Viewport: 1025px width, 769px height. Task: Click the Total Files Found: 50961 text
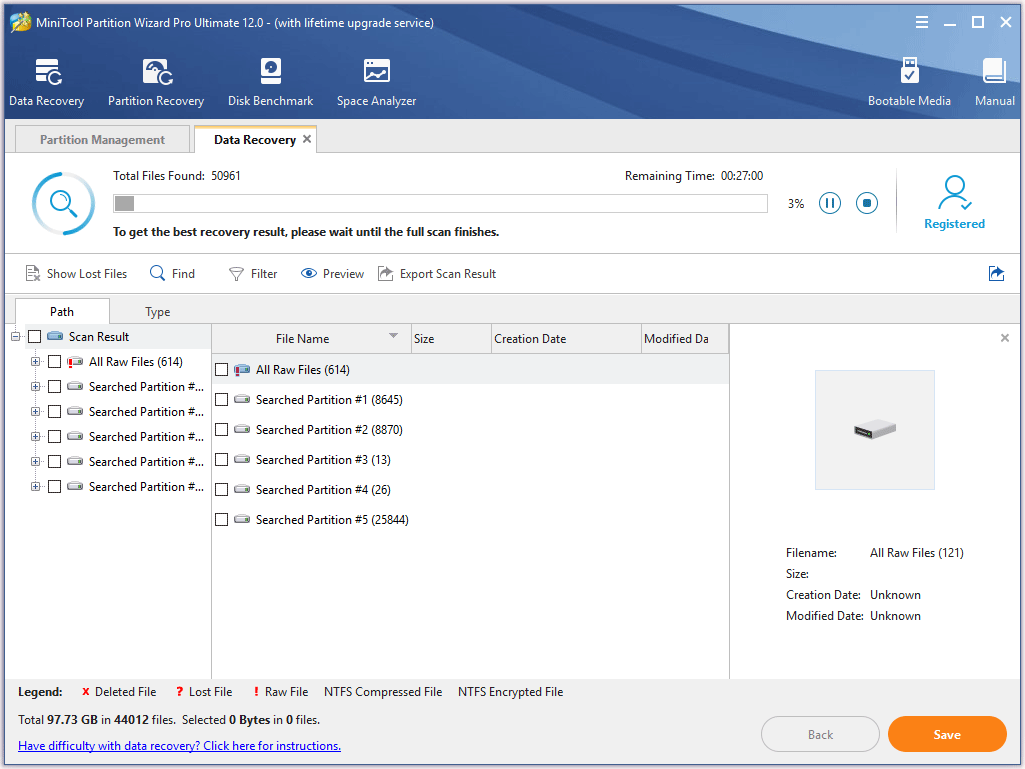[176, 175]
